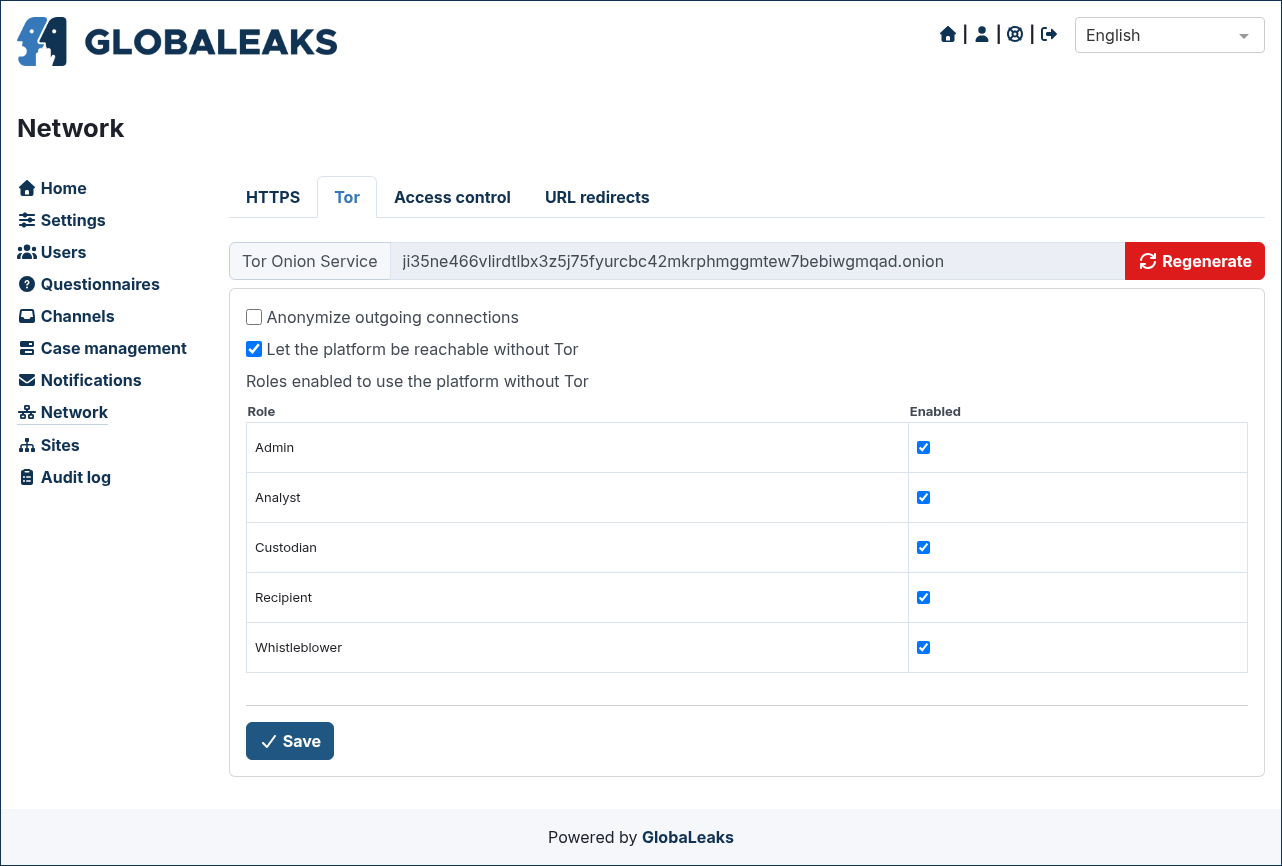
Task: Open user preferences via person icon
Action: tap(982, 35)
